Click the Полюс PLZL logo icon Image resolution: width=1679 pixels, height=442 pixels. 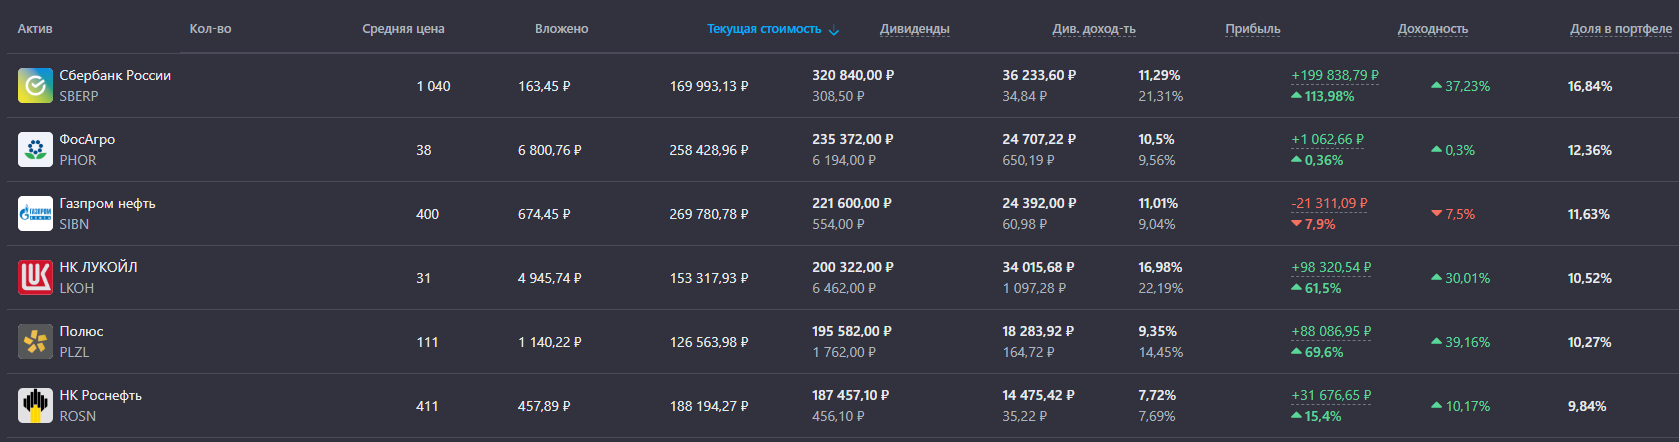(x=35, y=342)
